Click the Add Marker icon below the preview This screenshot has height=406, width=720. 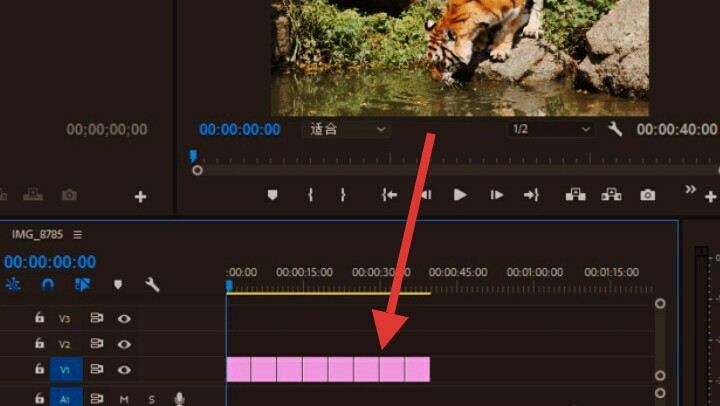tap(272, 195)
